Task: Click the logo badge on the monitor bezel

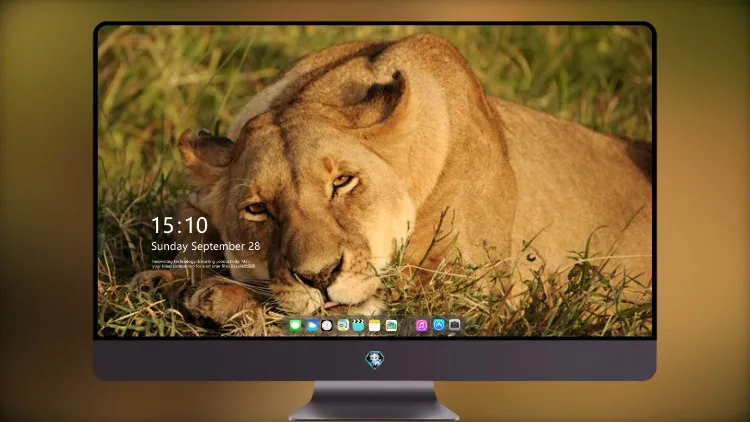Action: coord(375,360)
